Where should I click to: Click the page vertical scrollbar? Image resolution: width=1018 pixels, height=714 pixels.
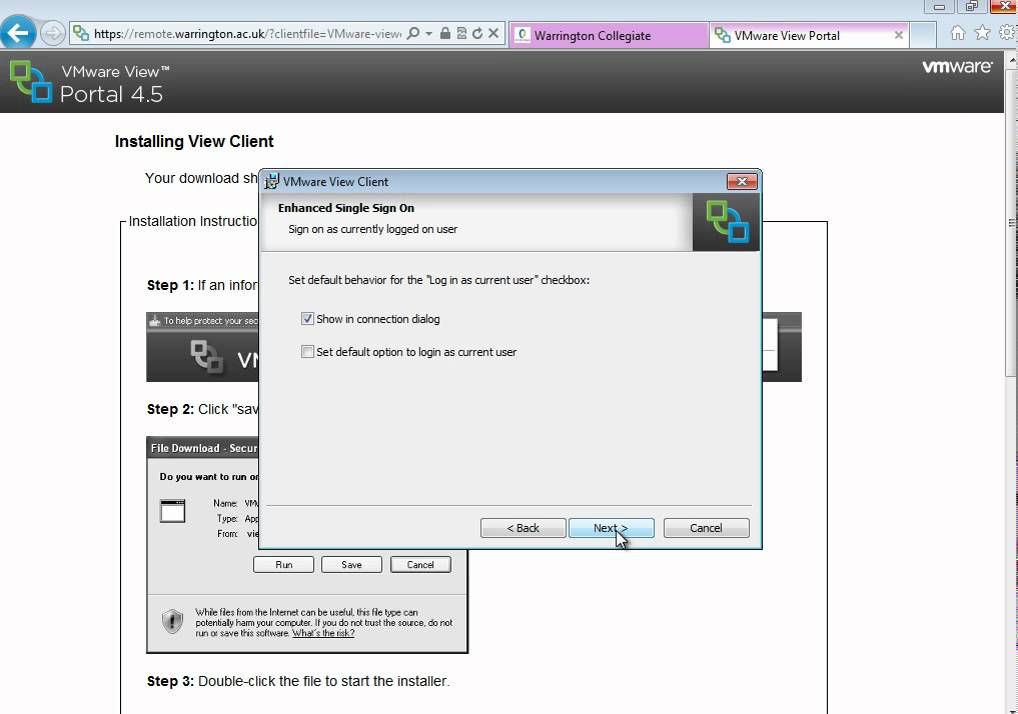(1011, 221)
